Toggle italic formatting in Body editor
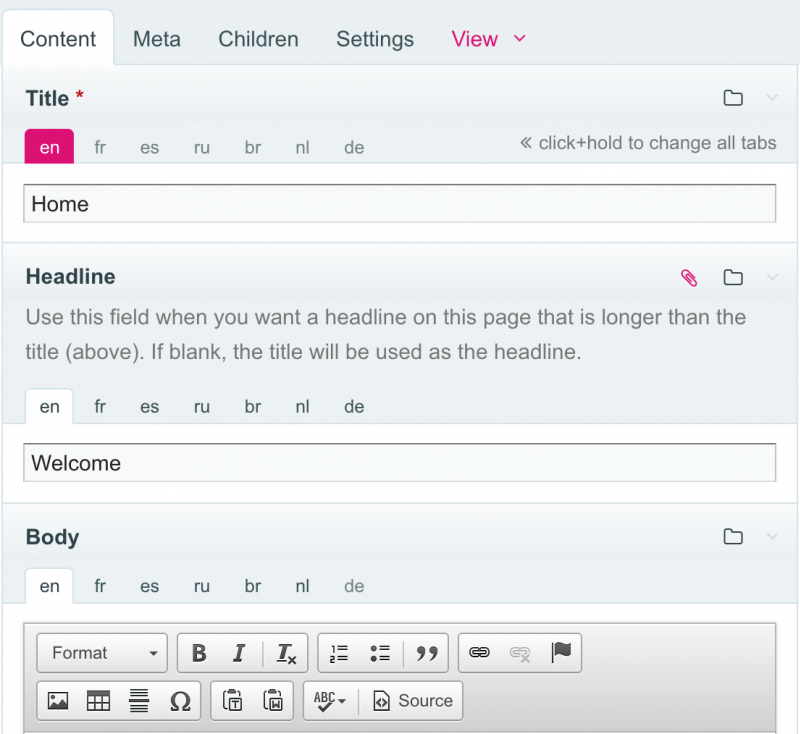The height and width of the screenshot is (734, 800). click(239, 653)
